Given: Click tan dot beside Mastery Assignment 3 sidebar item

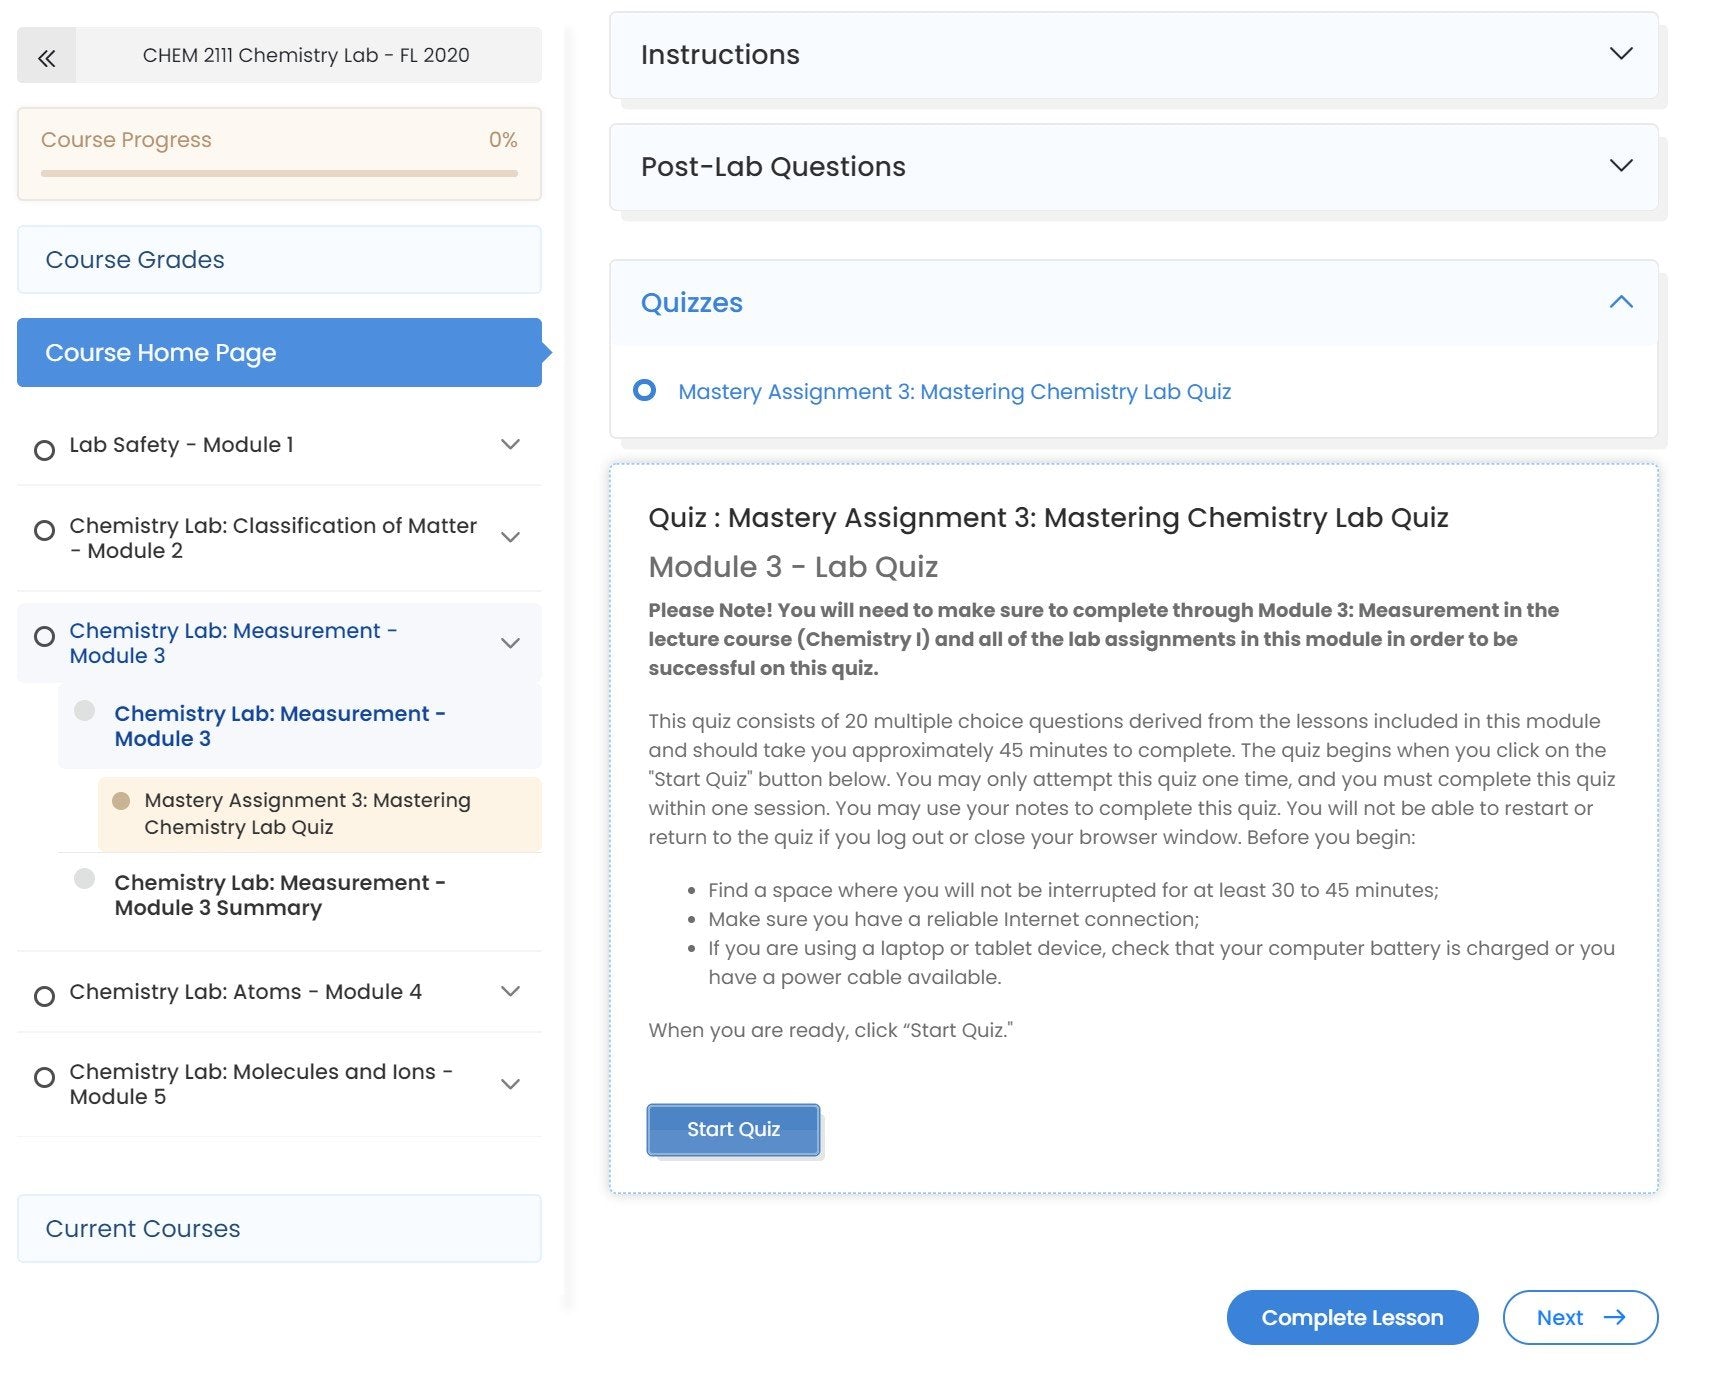Looking at the screenshot, I should [x=121, y=801].
